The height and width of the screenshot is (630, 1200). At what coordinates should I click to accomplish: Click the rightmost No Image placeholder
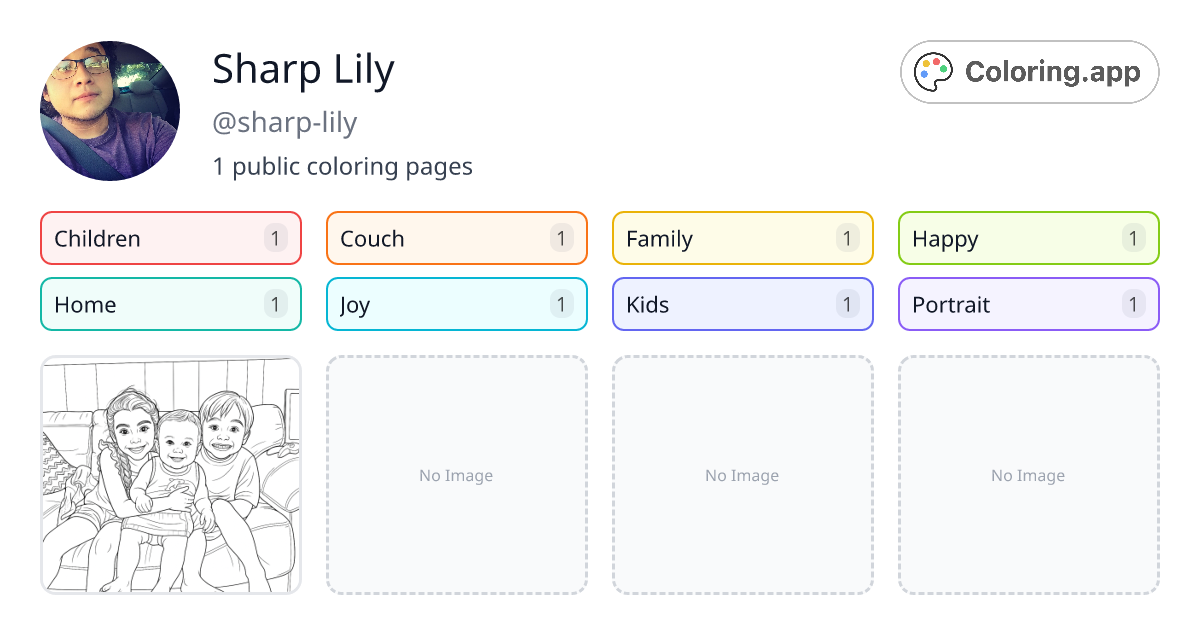tap(1028, 475)
